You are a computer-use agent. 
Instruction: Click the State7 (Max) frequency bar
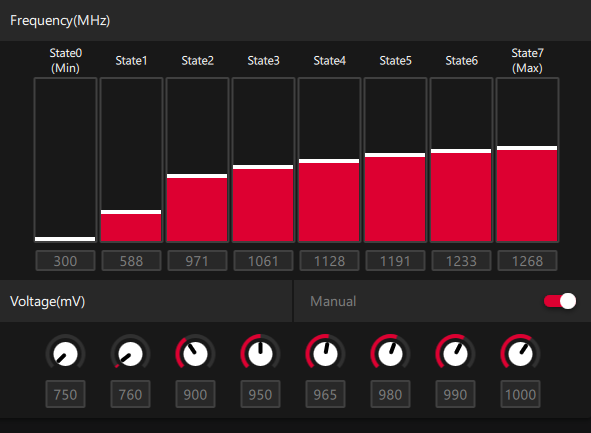pos(527,160)
